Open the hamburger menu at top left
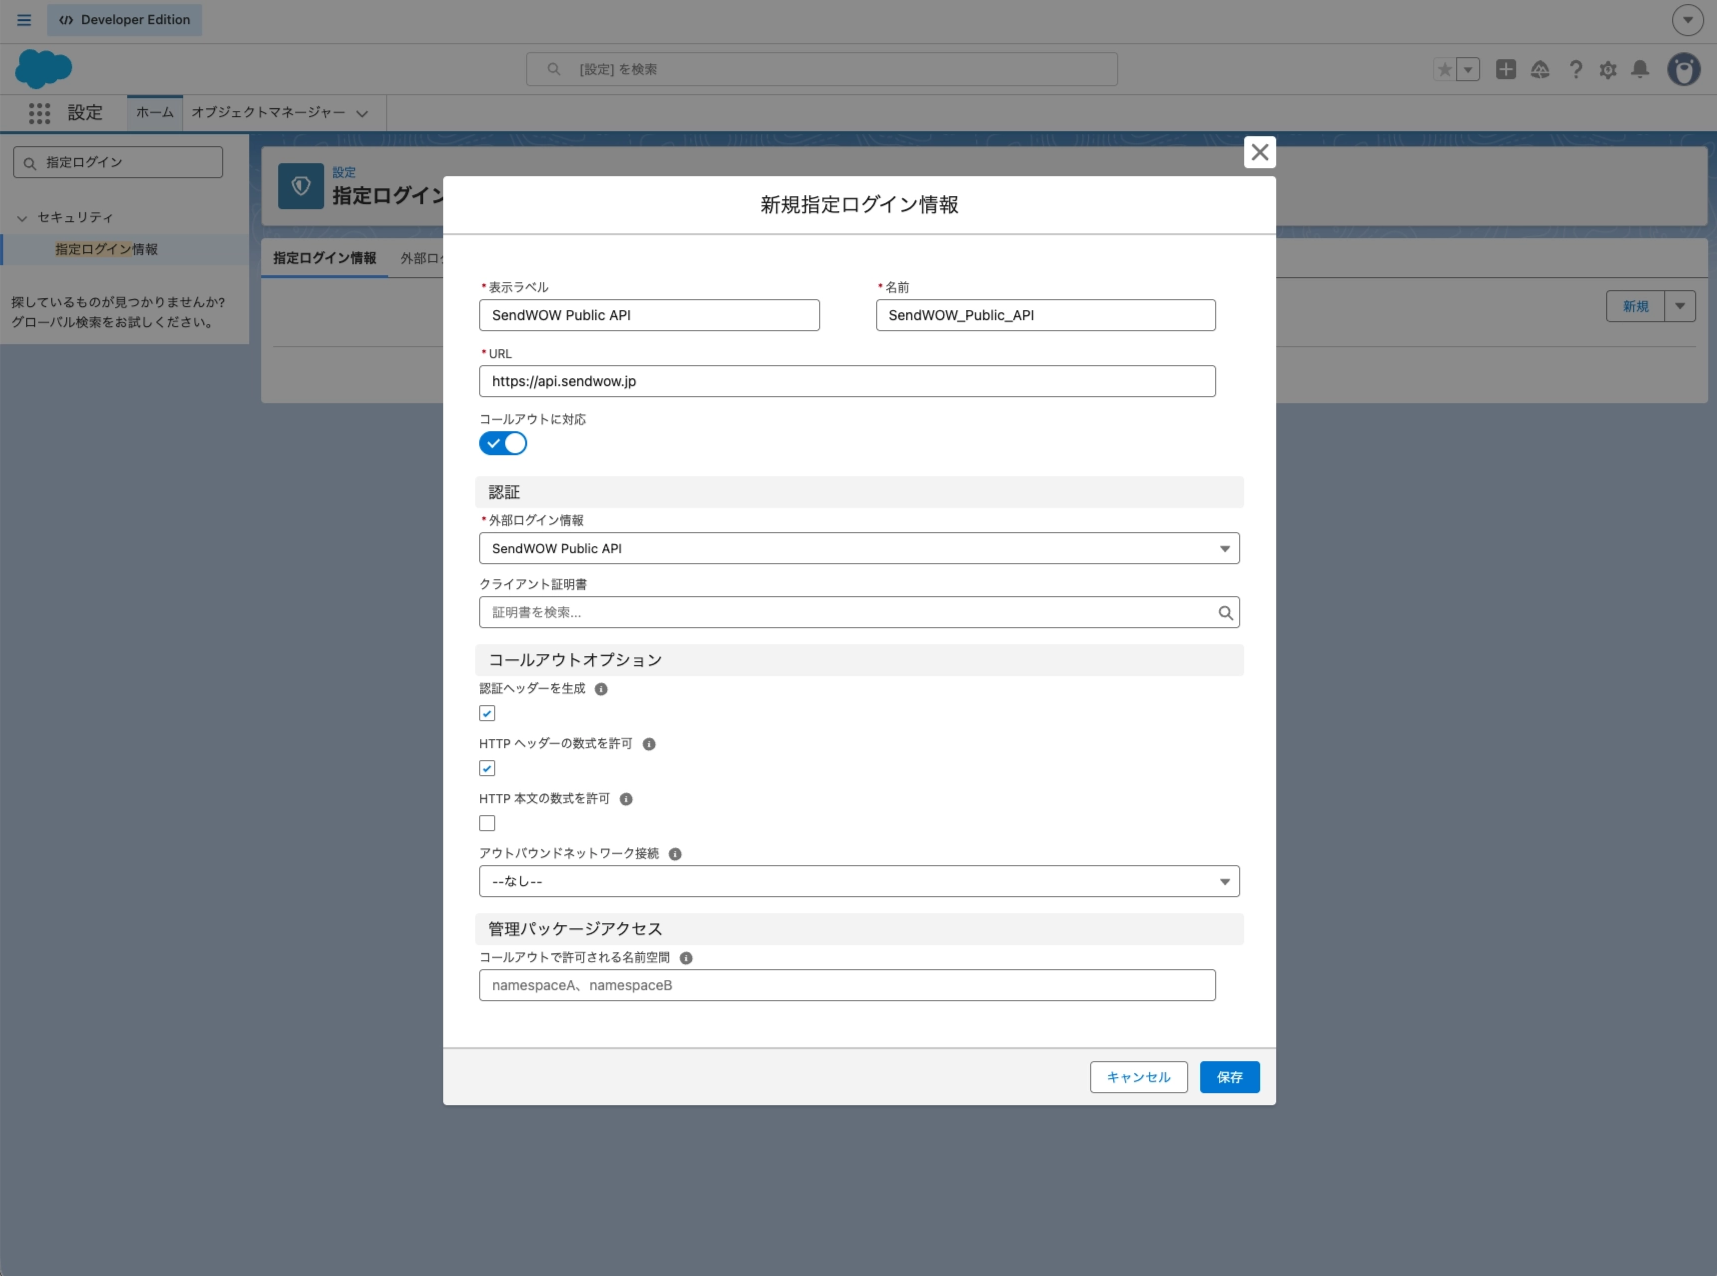Viewport: 1717px width, 1276px height. 24,20
